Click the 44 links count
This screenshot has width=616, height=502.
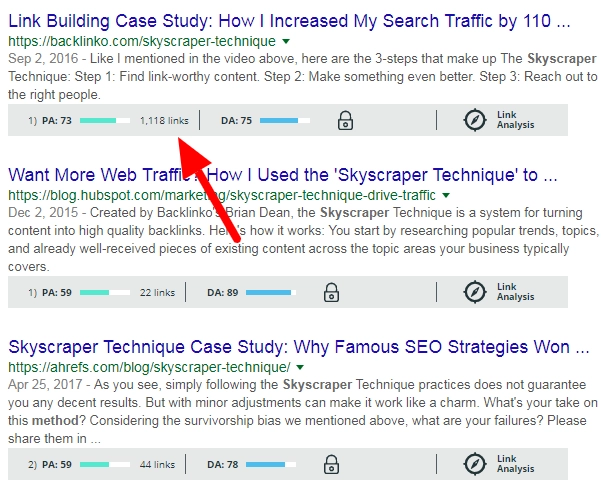(x=157, y=465)
